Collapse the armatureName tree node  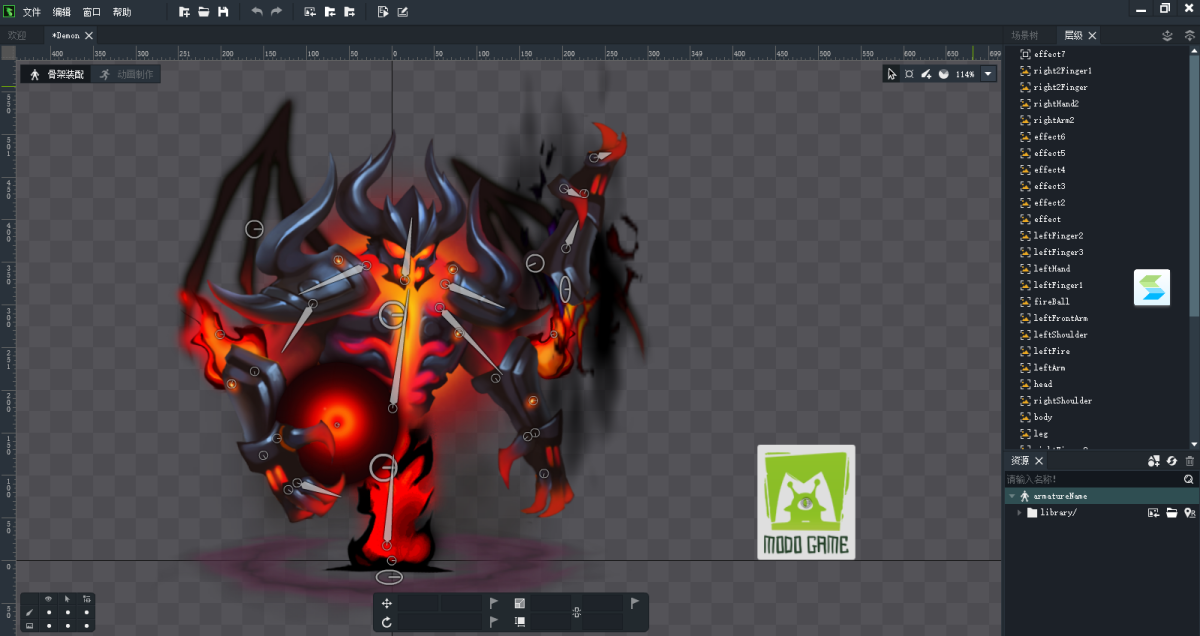pyautogui.click(x=1011, y=496)
